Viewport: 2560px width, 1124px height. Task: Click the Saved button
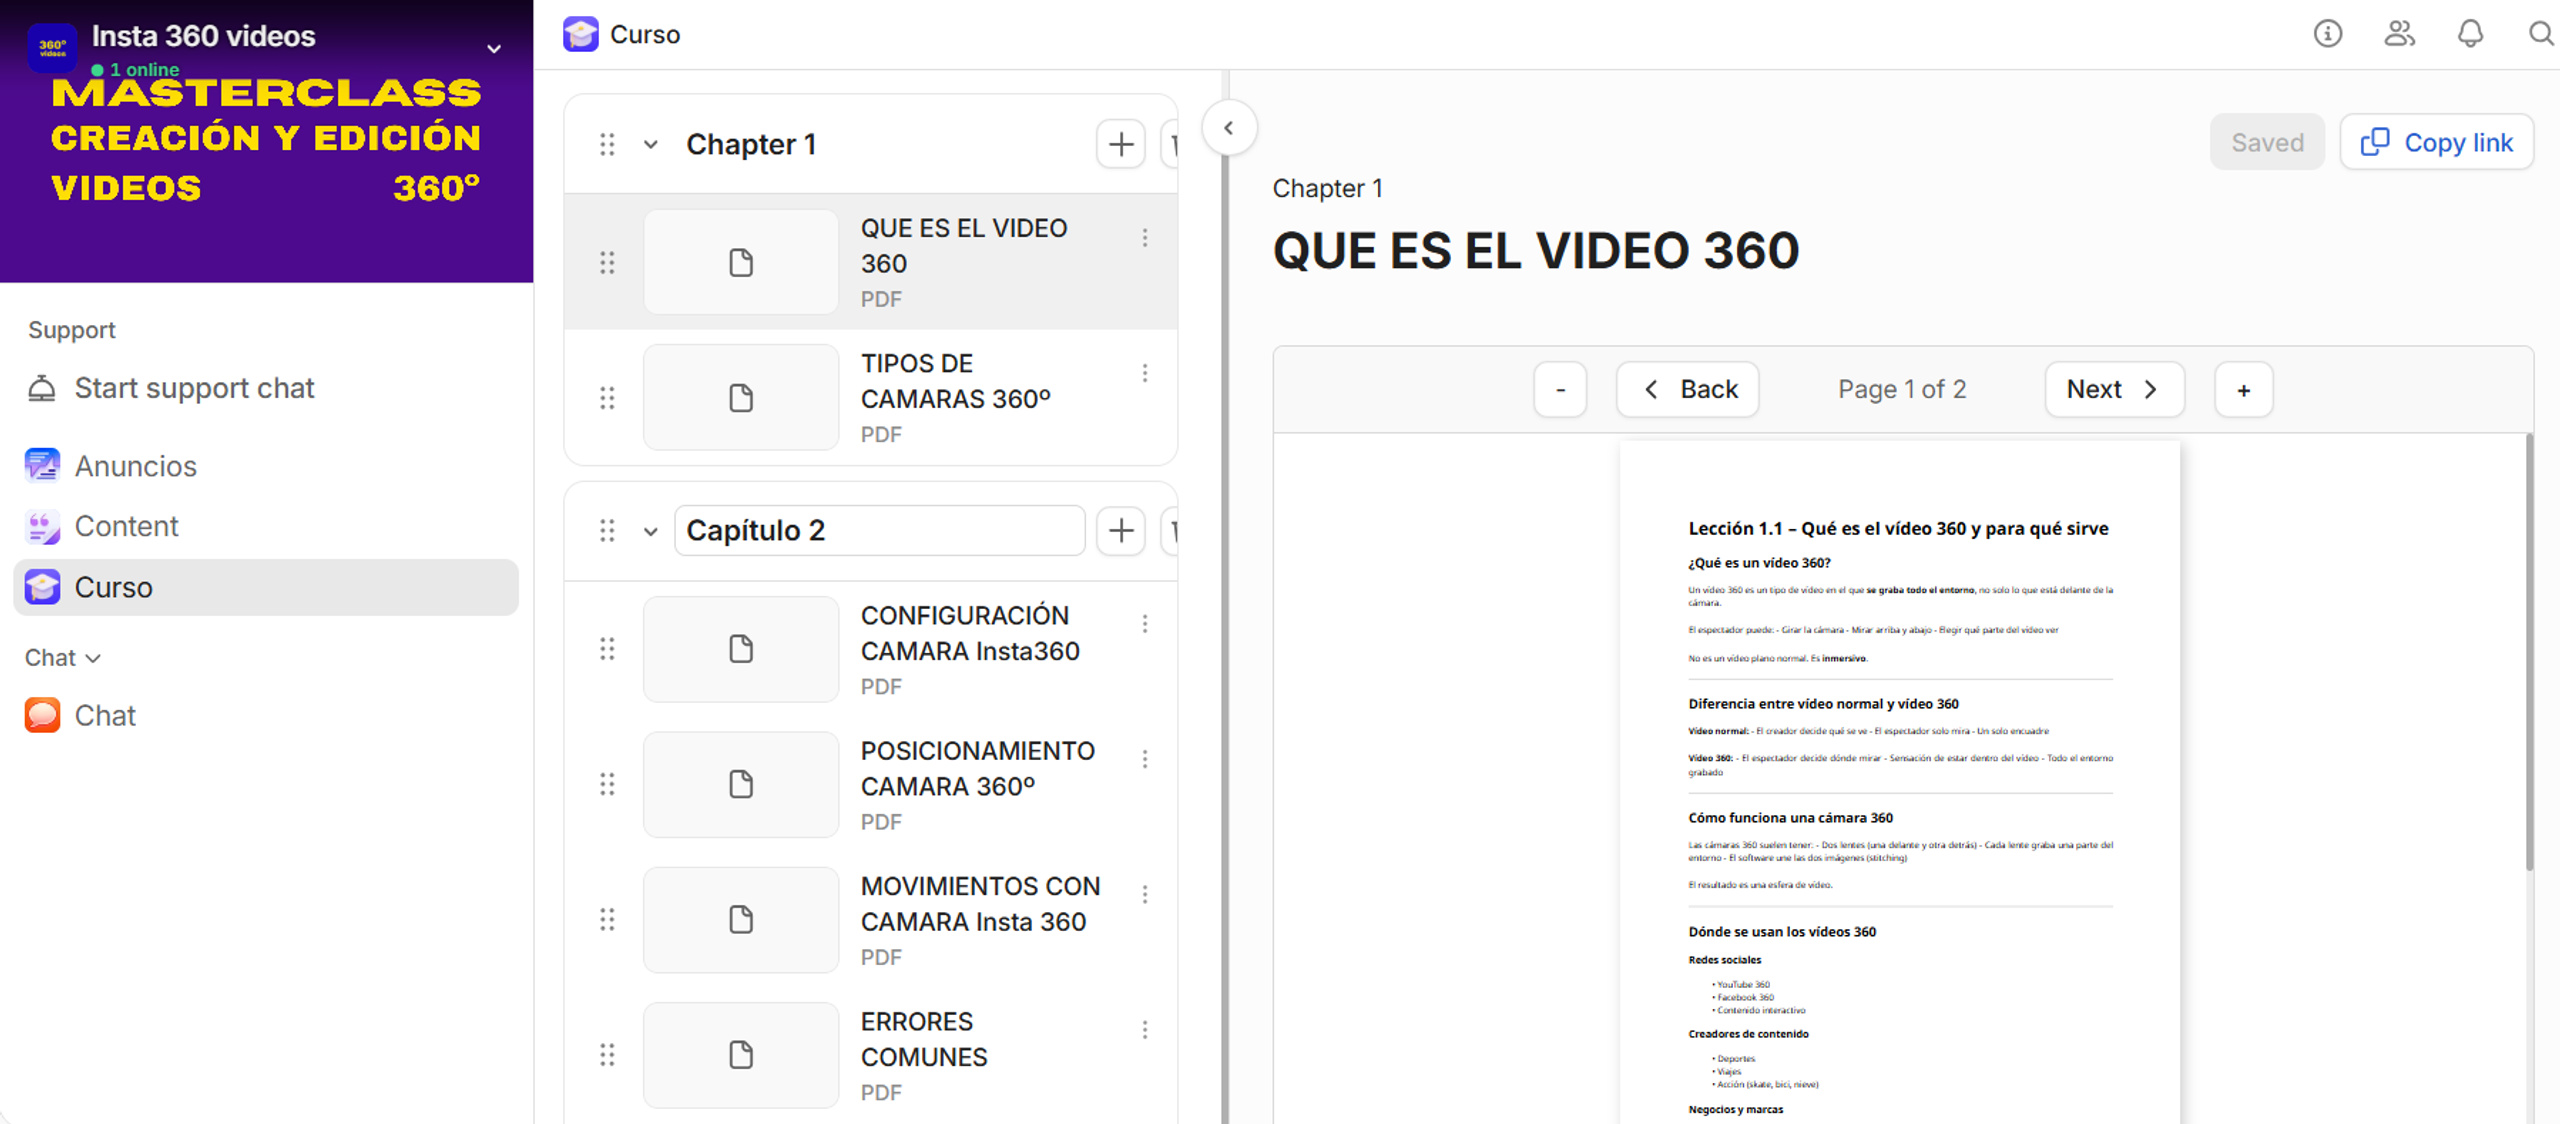click(2267, 142)
